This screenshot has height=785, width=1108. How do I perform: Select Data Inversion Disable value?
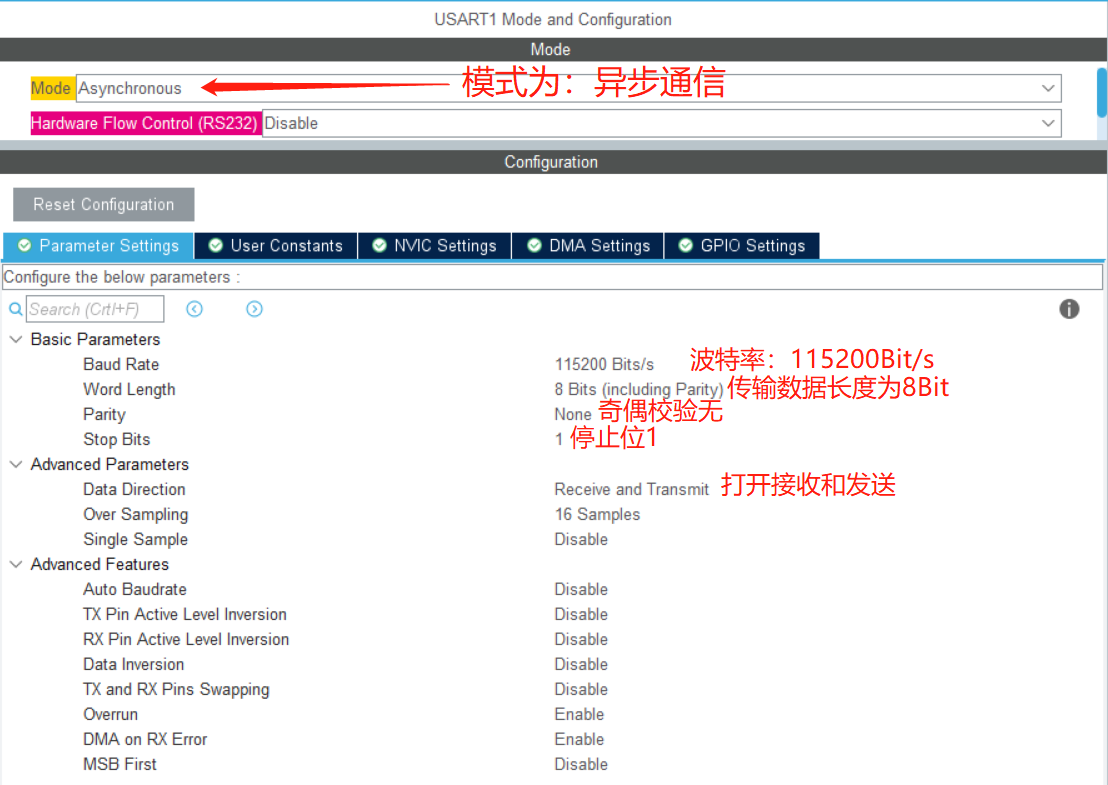[581, 664]
